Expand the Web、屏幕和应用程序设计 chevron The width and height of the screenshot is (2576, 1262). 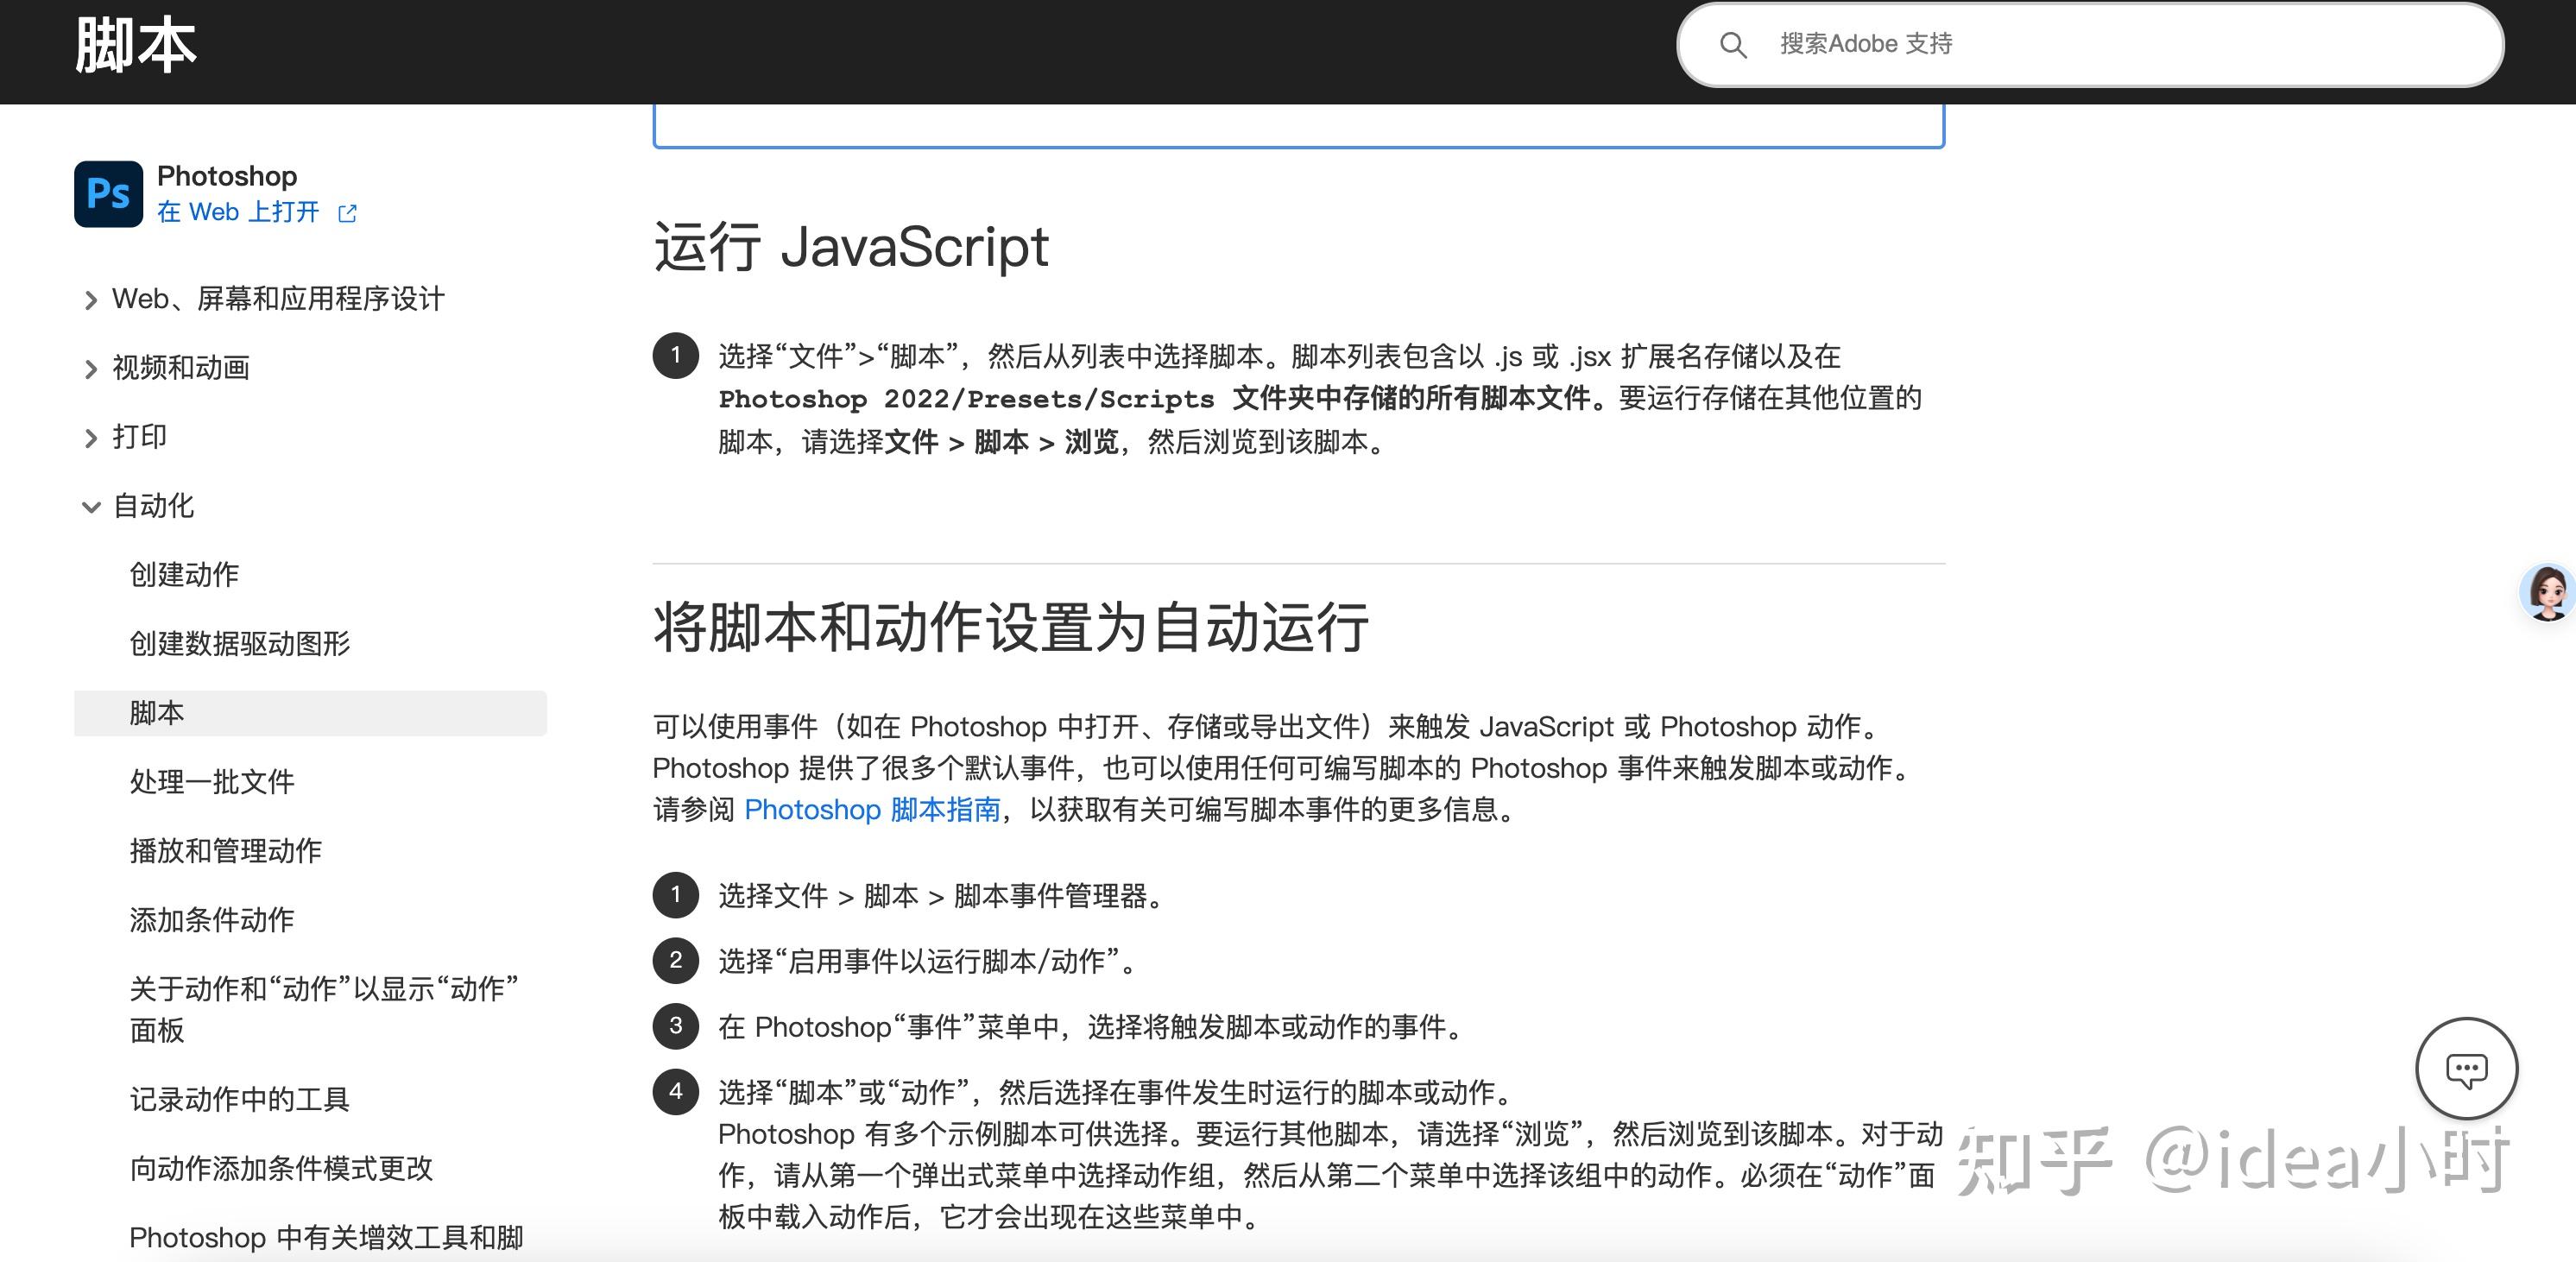point(91,300)
